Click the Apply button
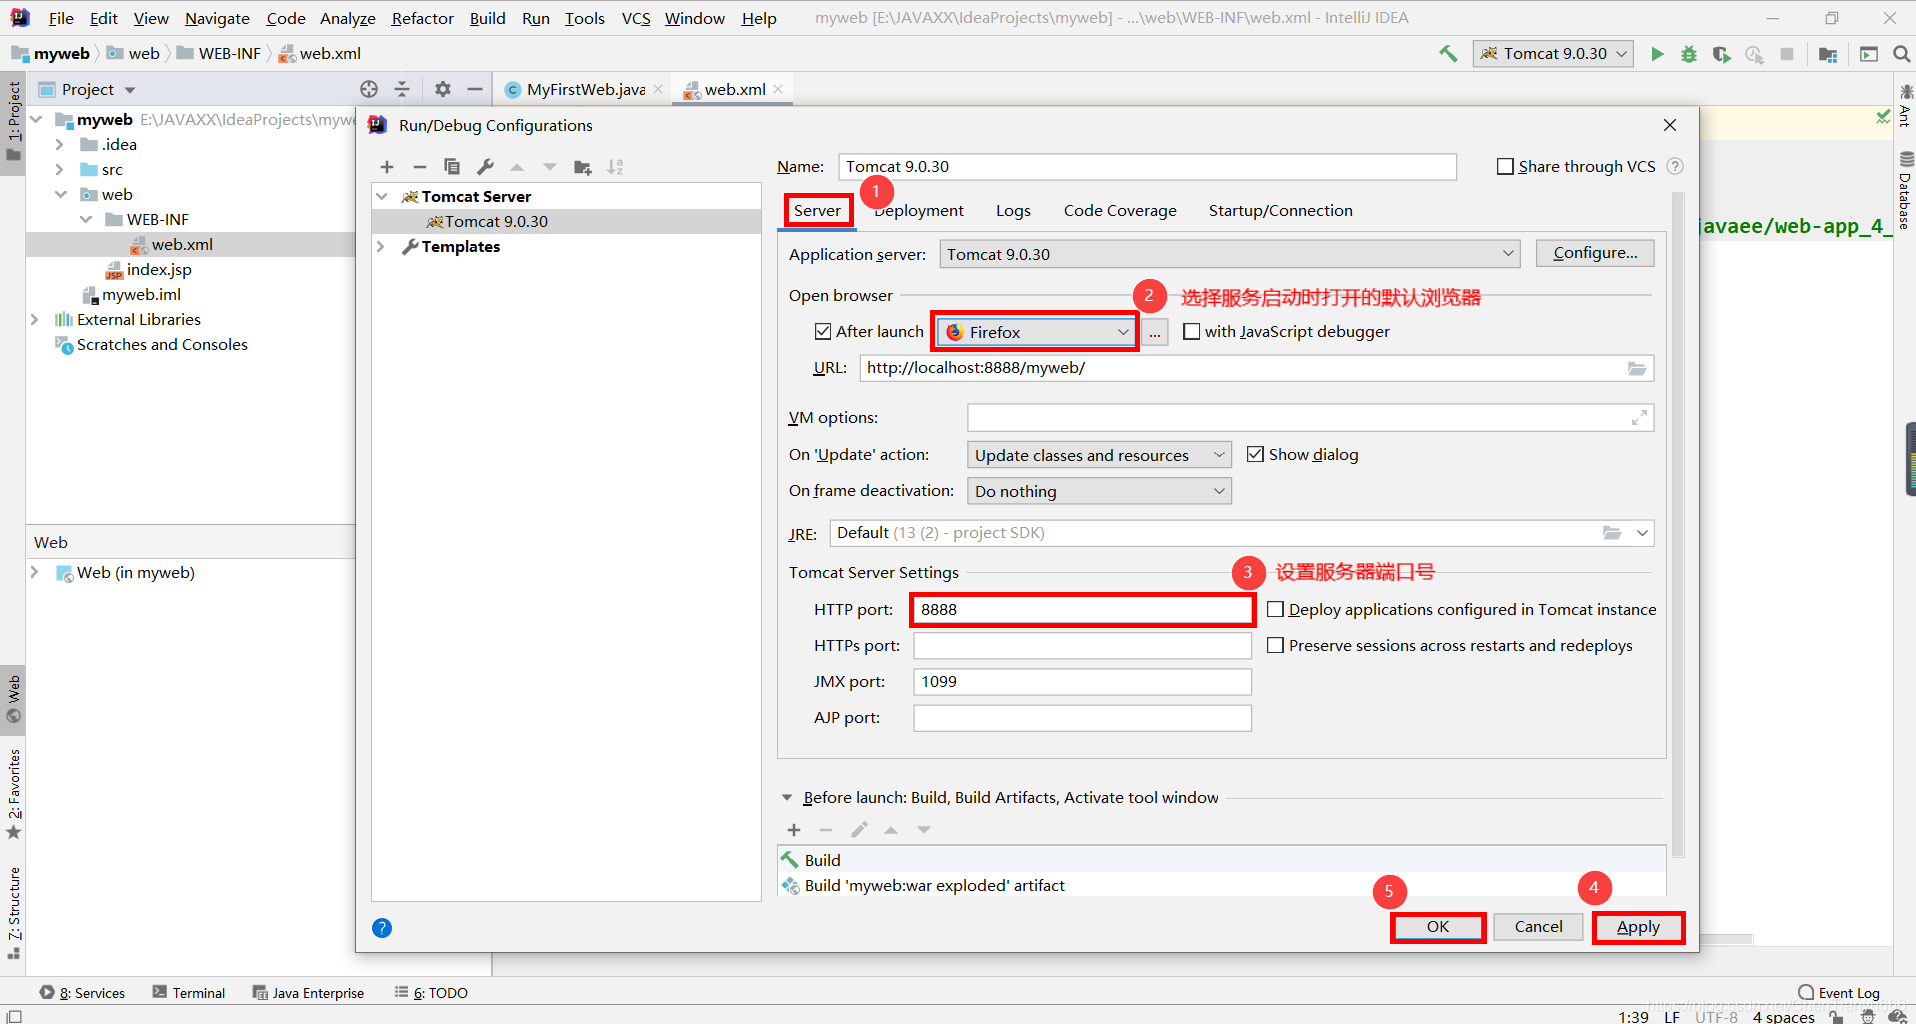This screenshot has height=1024, width=1916. [1638, 927]
